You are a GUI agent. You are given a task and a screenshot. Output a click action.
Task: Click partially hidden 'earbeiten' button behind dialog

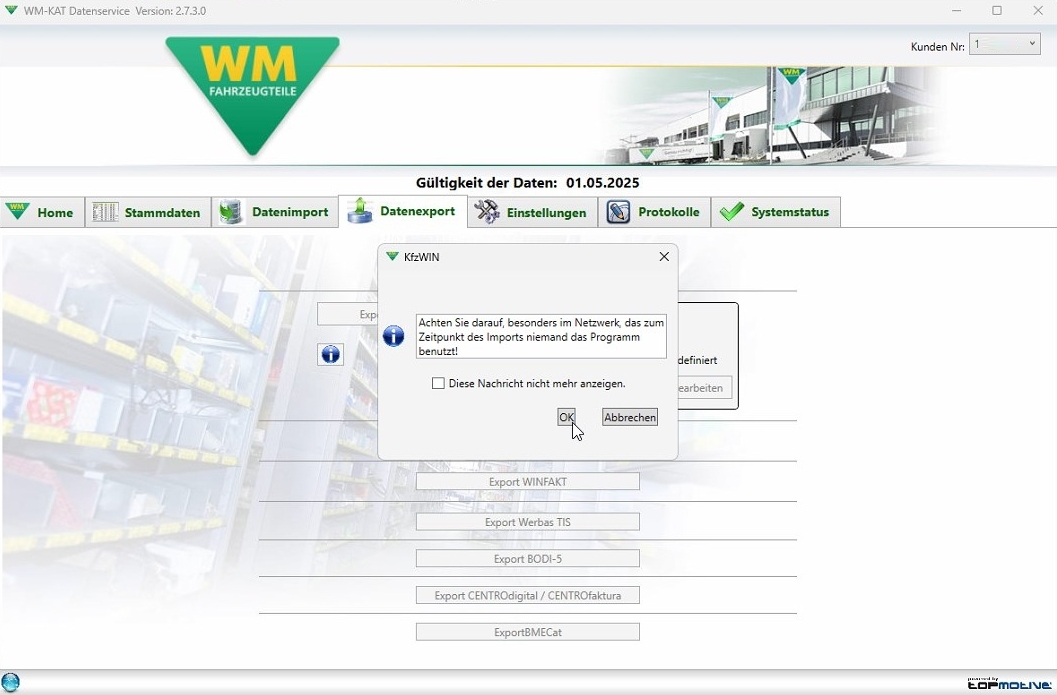[704, 388]
